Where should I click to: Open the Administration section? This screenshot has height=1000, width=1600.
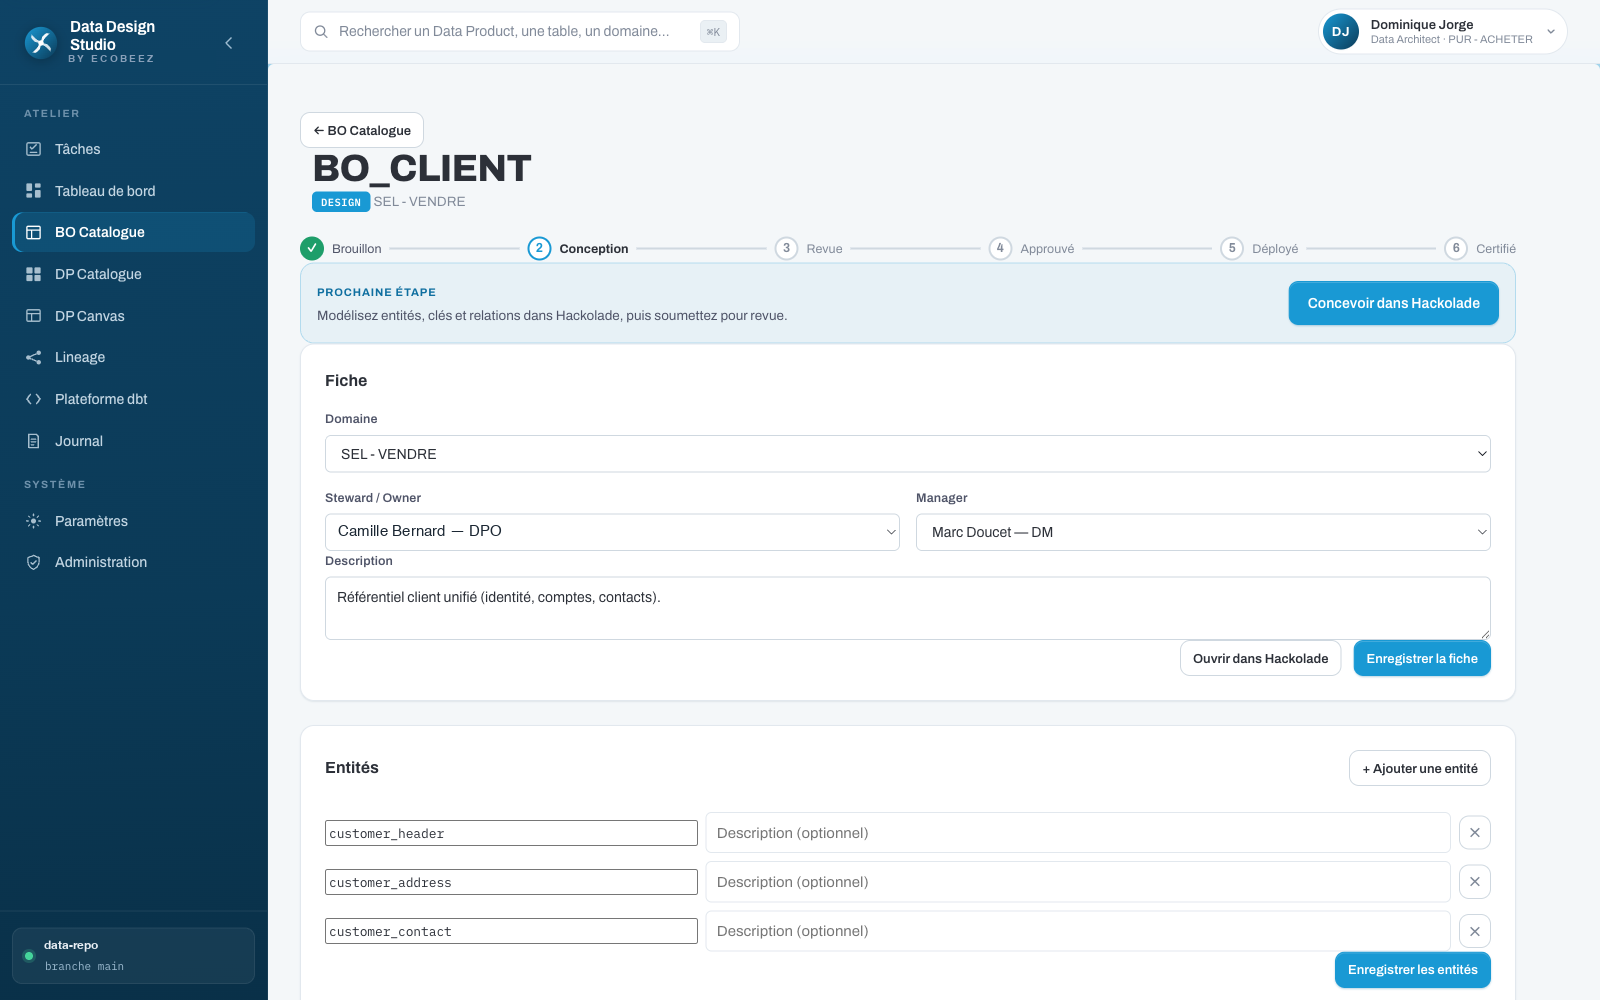click(x=133, y=562)
